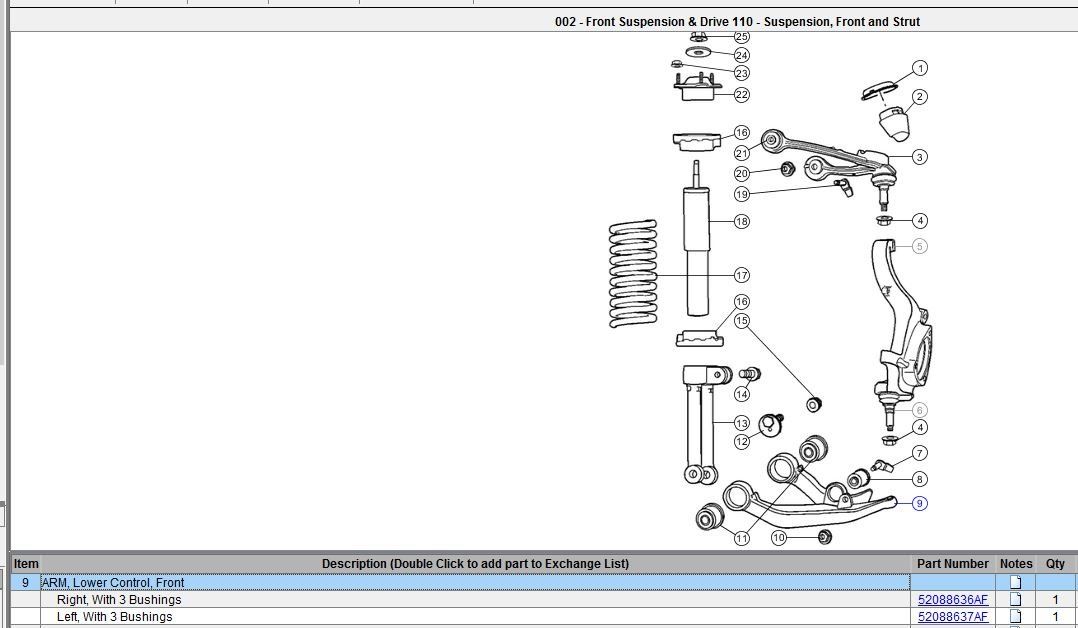
Task: Open part number 52088637AF link
Action: point(952,617)
